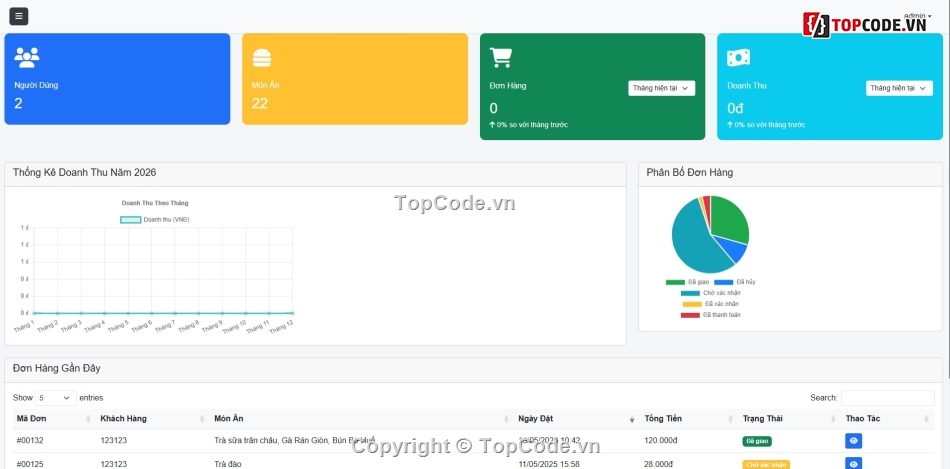Toggle Đã hủy legend in pie chart
The image size is (950, 469).
(735, 282)
